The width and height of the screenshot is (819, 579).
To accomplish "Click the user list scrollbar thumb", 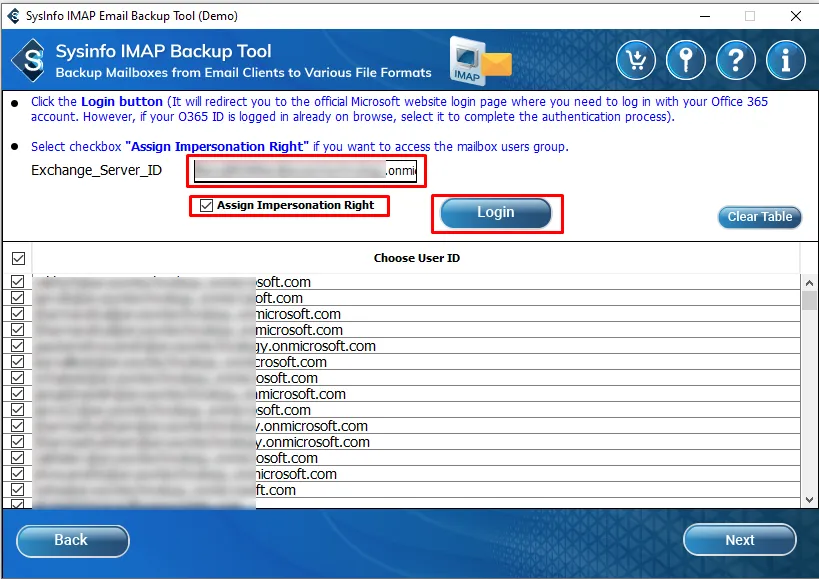I will click(809, 300).
